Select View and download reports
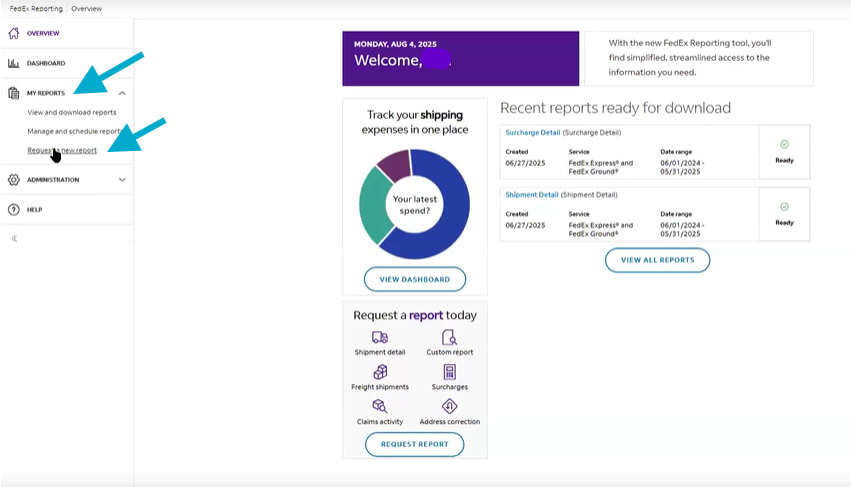Viewport: 851px width, 487px height. click(72, 112)
